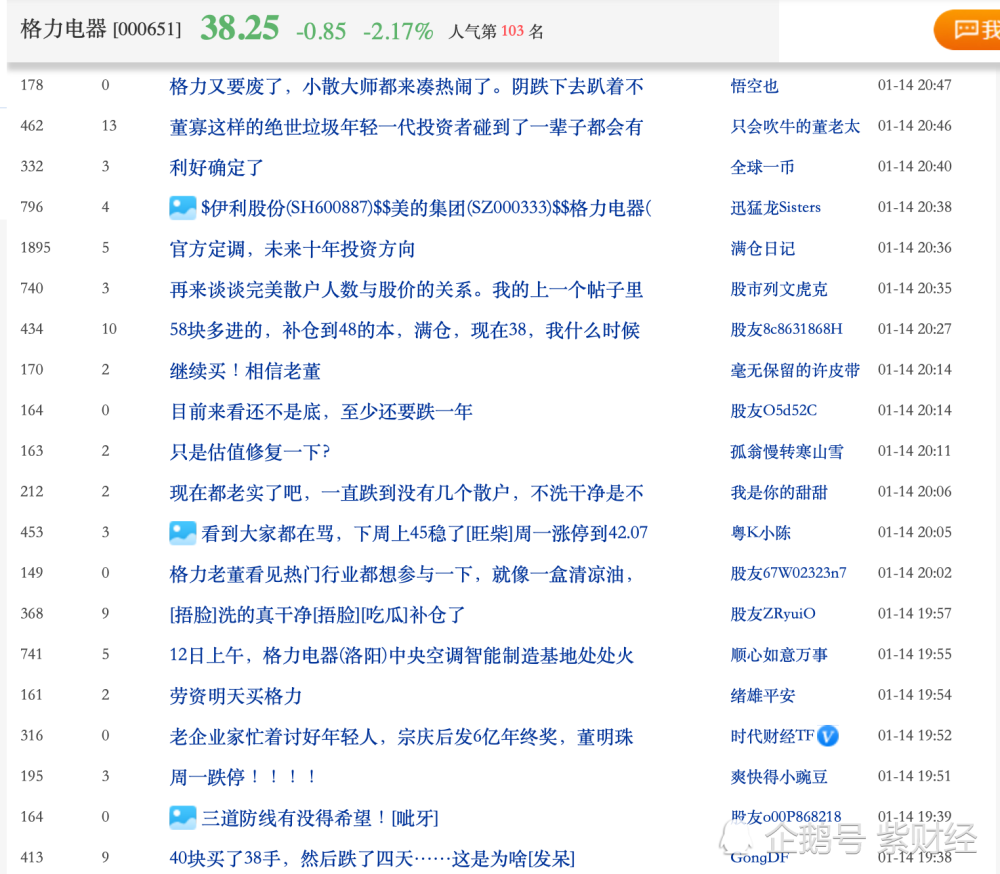1000x874 pixels.
Task: Visit author 孤翁慢转寒山雪's profile
Action: tap(786, 452)
